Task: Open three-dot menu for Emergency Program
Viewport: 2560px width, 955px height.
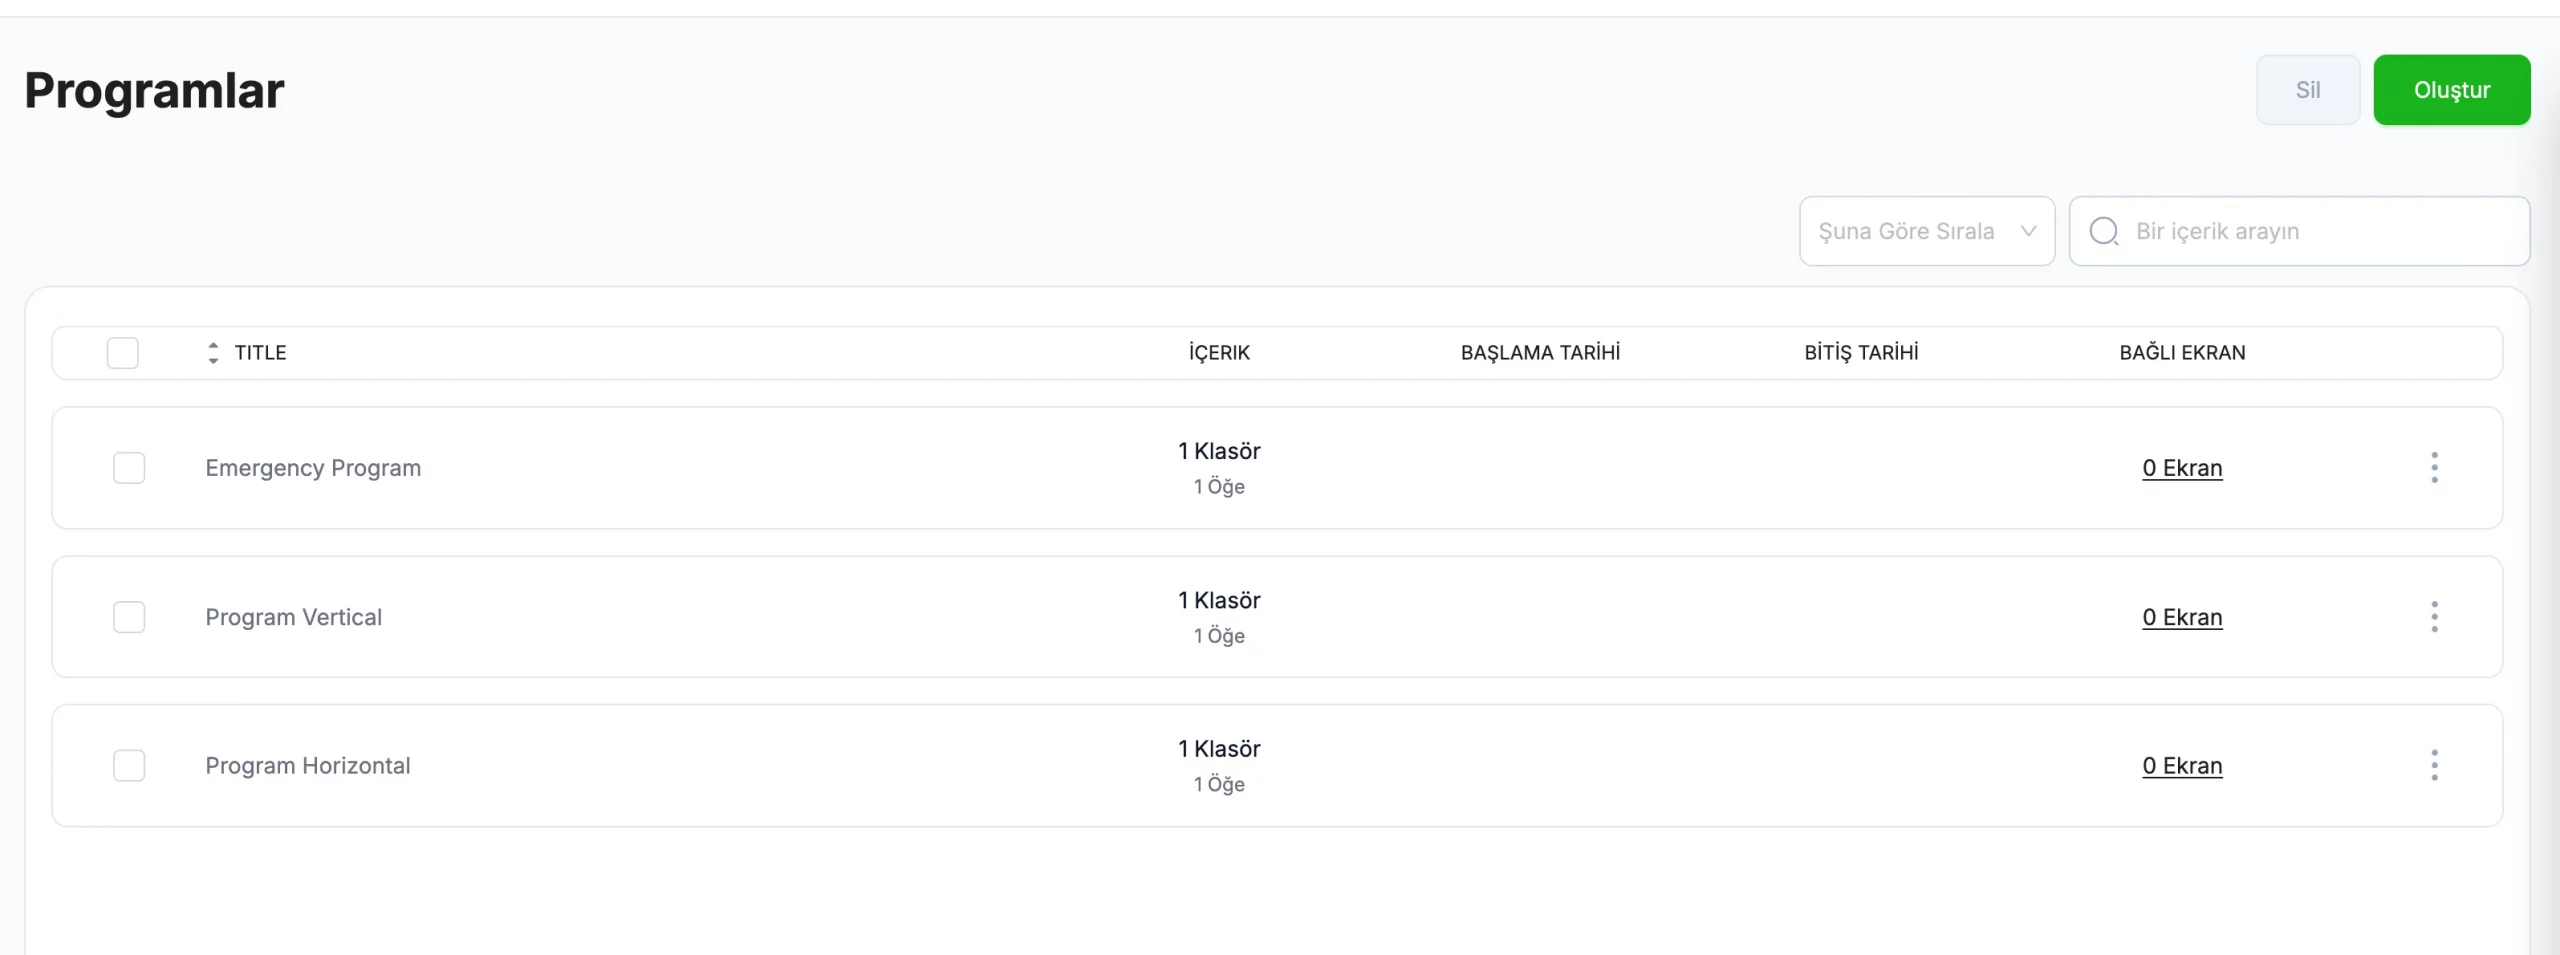Action: click(2434, 467)
